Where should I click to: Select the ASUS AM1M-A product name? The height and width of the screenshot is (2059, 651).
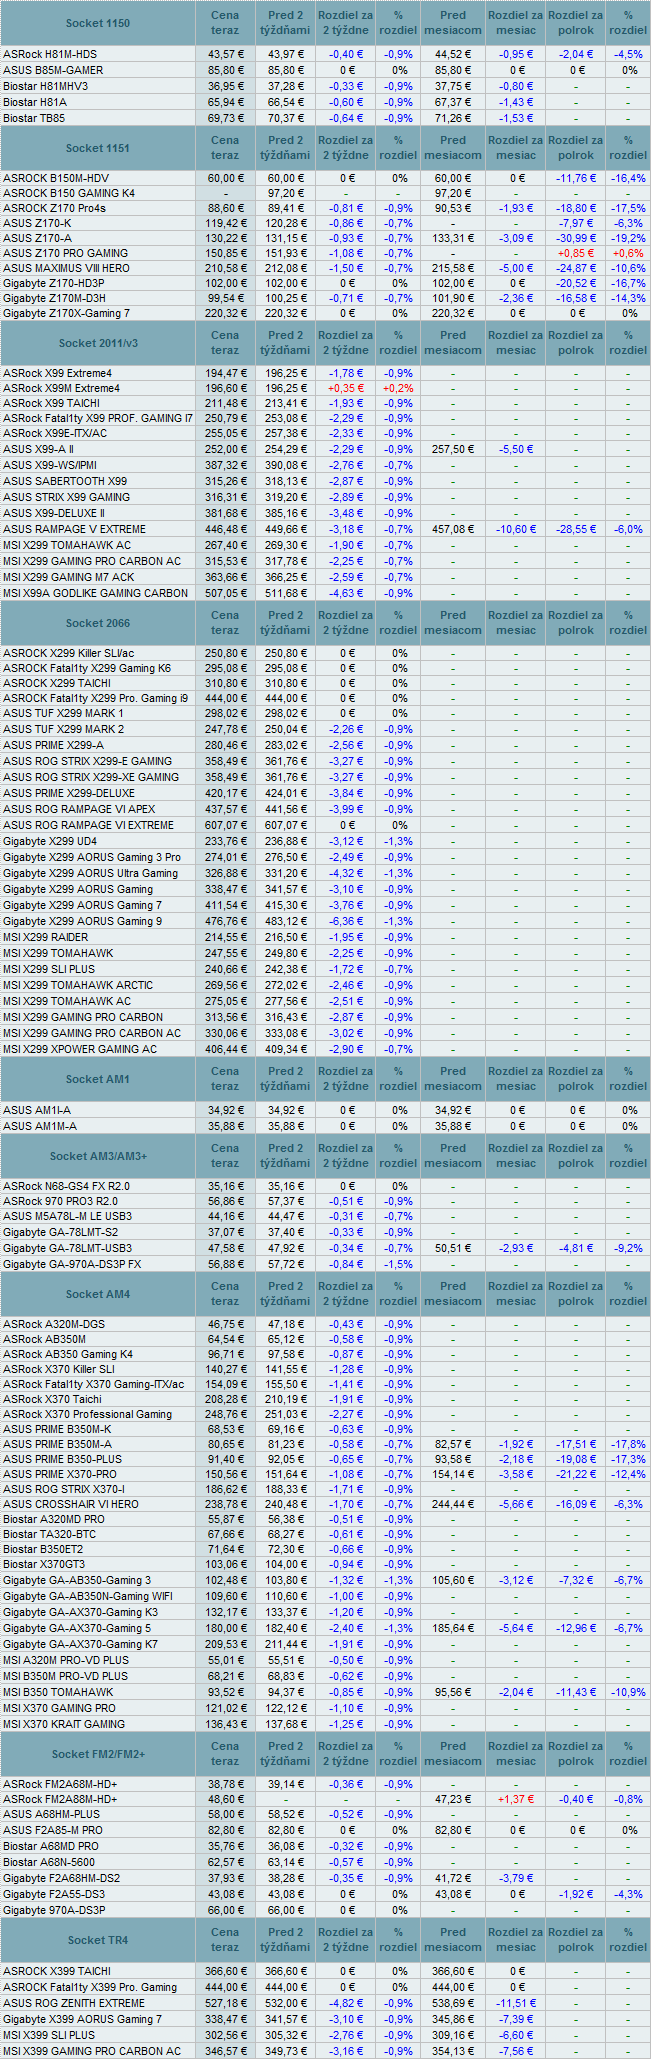pyautogui.click(x=39, y=1126)
